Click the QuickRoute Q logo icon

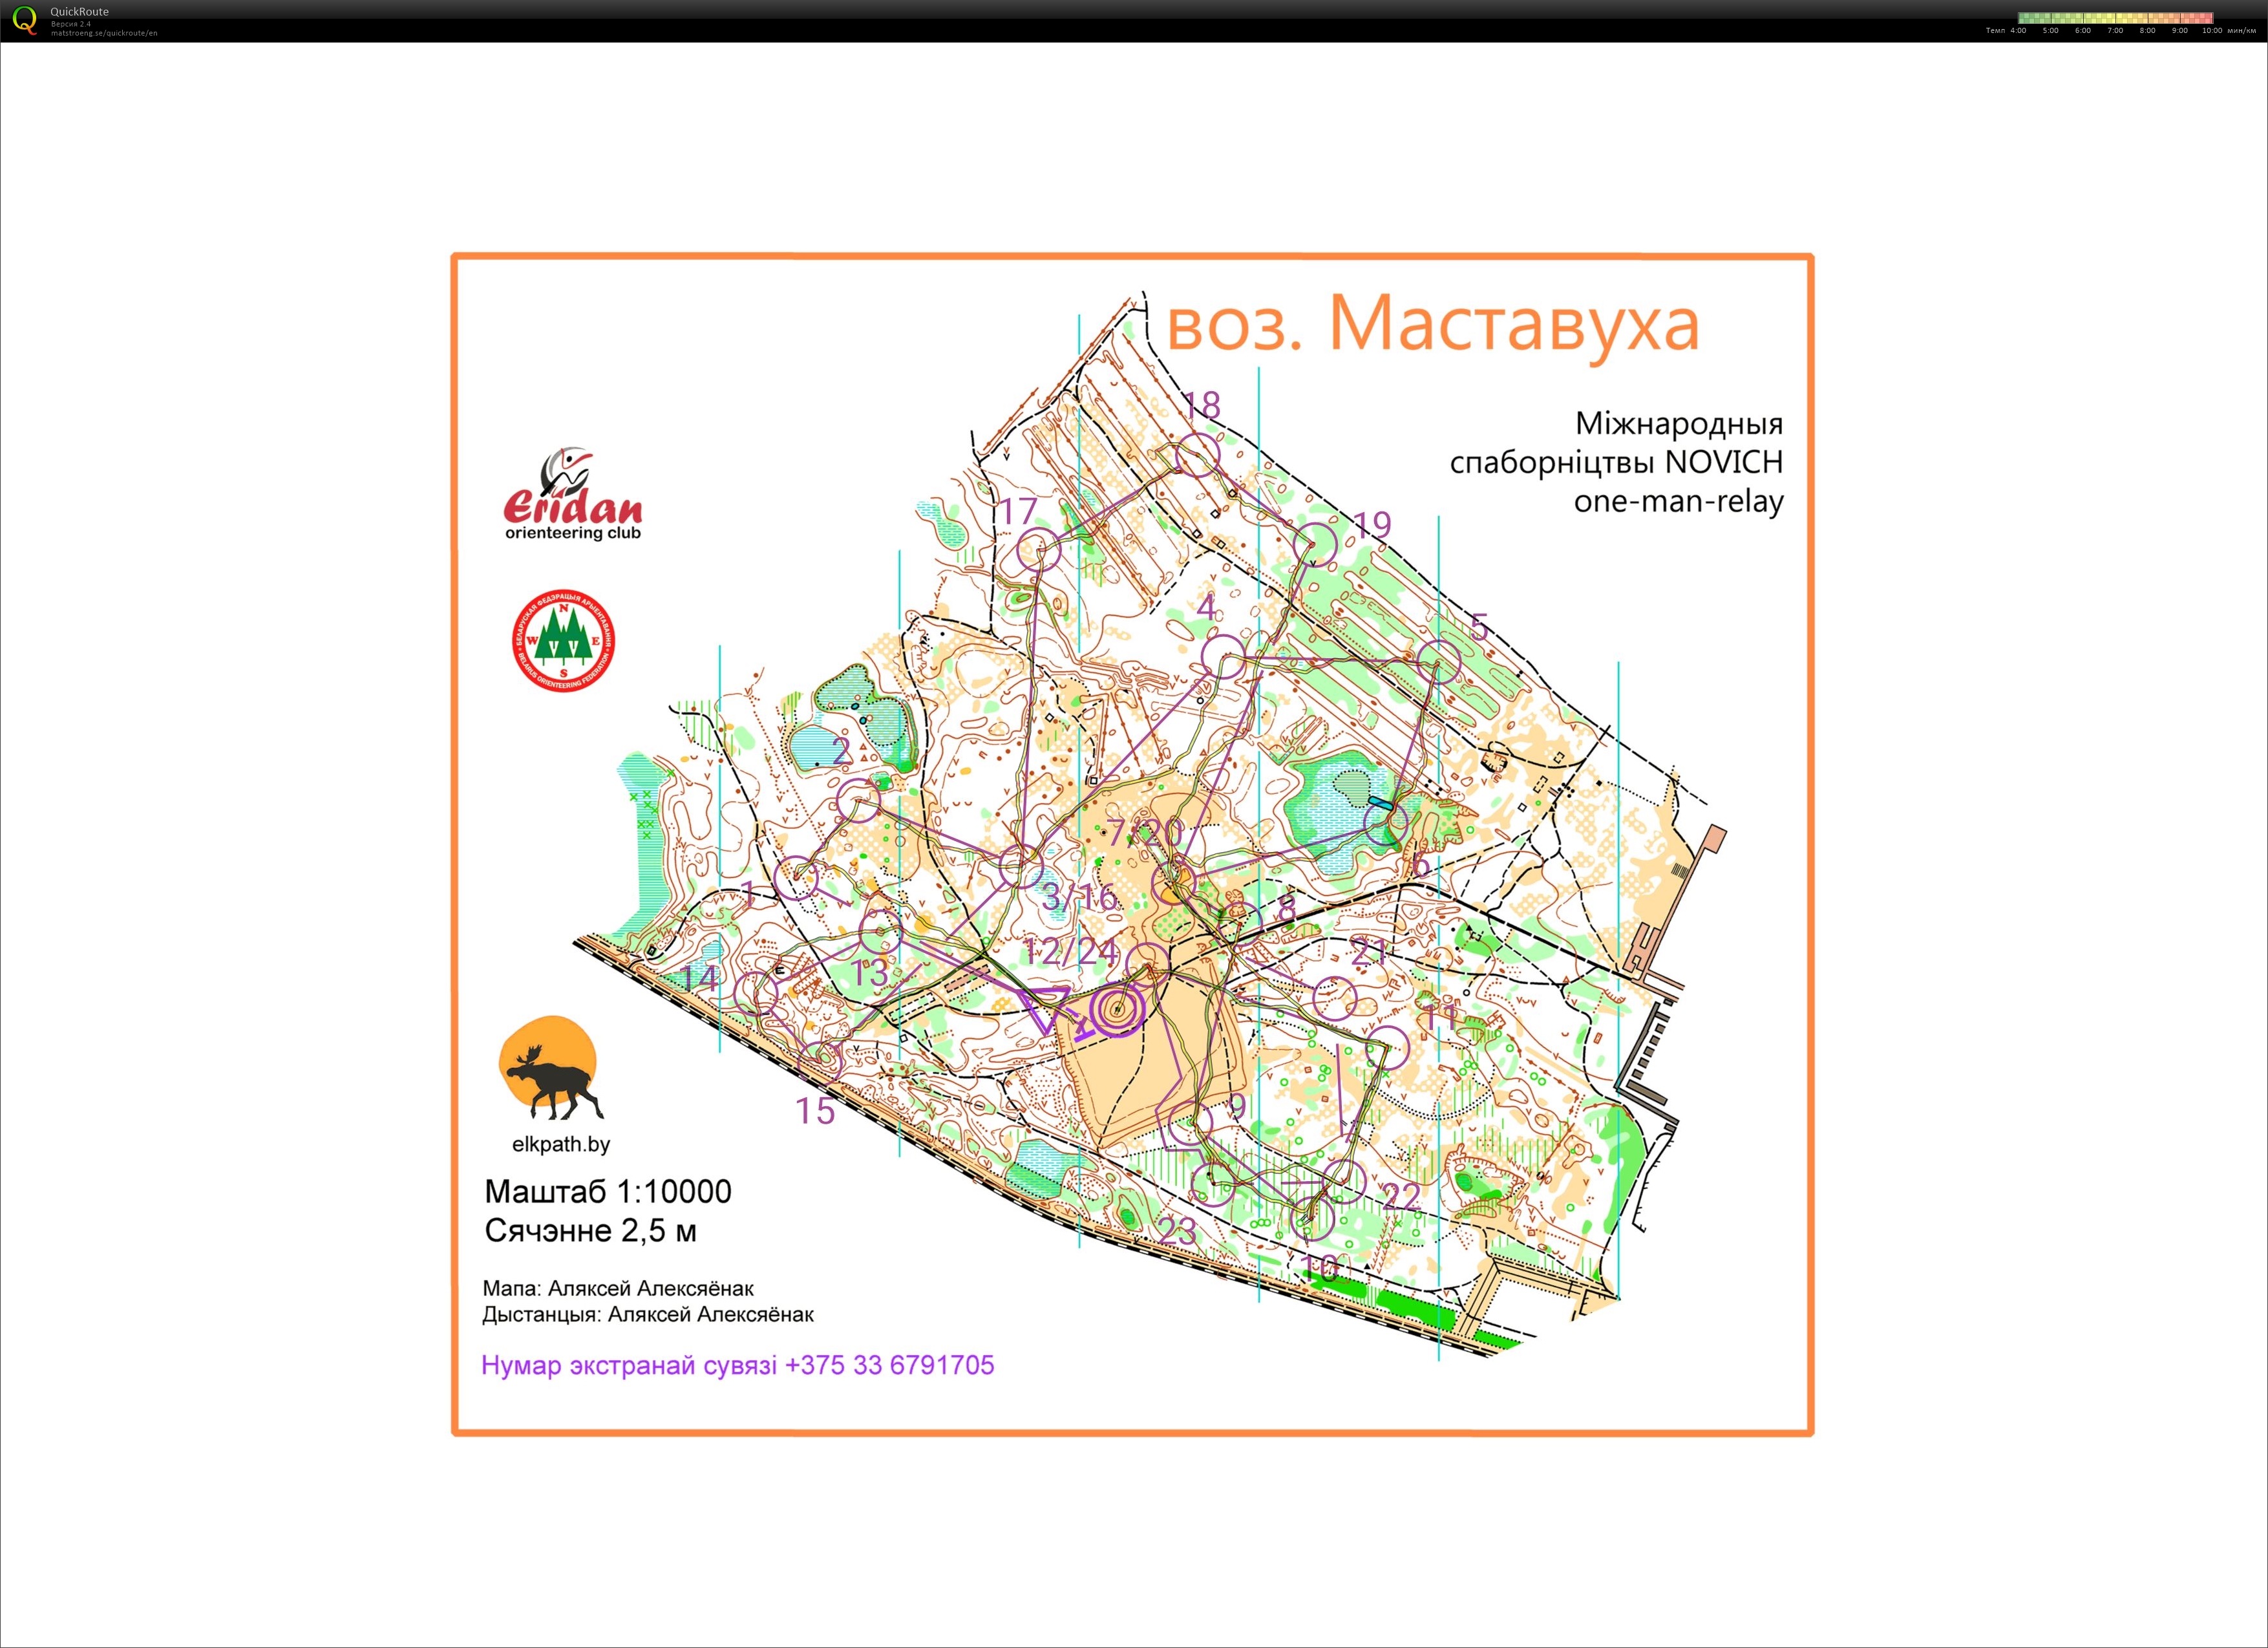25,20
